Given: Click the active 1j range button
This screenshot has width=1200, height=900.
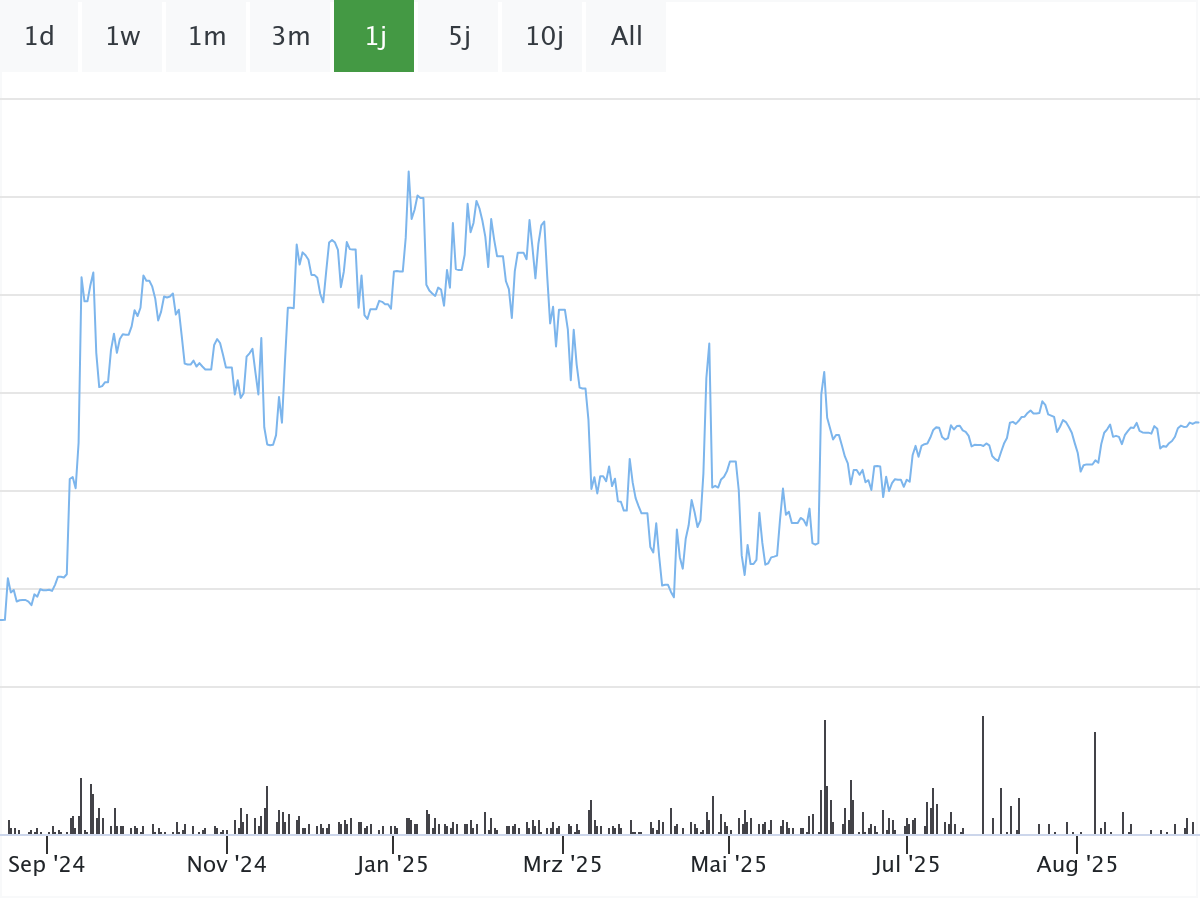Looking at the screenshot, I should 375,37.
